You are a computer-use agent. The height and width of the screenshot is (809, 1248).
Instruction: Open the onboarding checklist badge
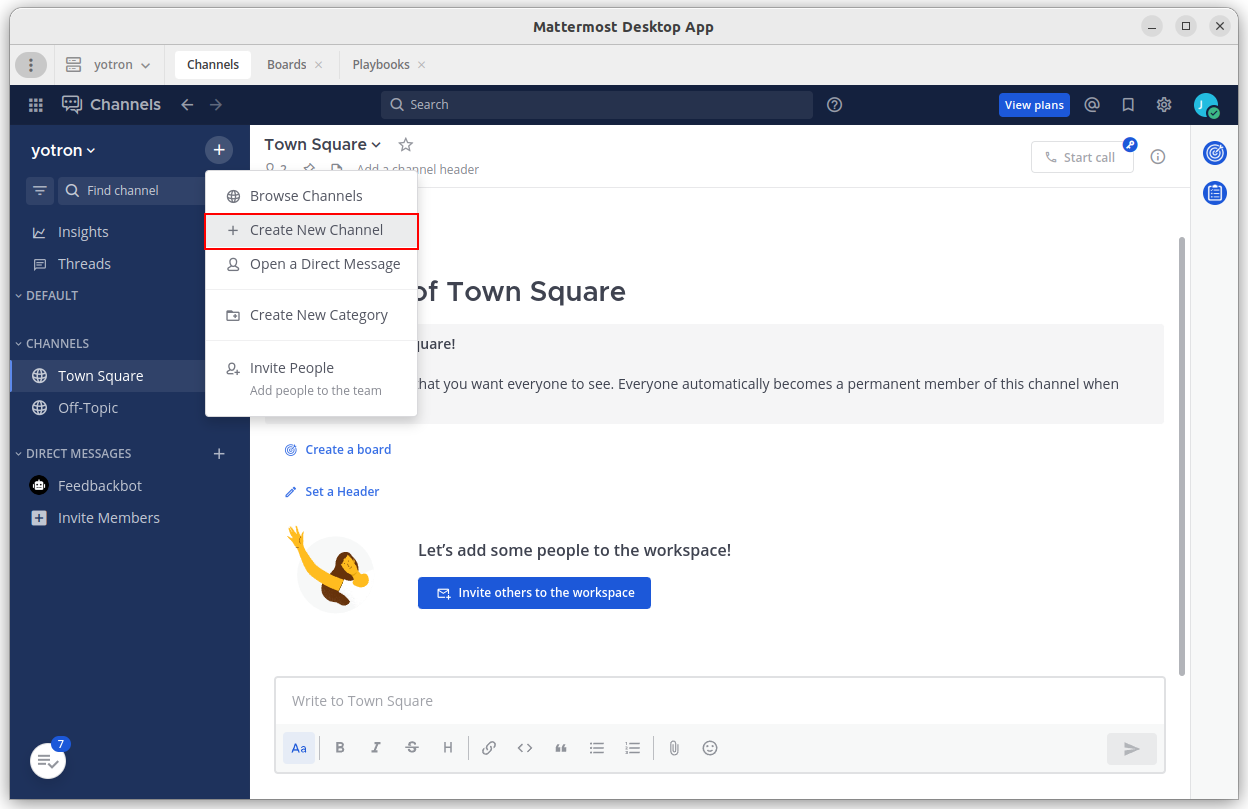tap(47, 761)
